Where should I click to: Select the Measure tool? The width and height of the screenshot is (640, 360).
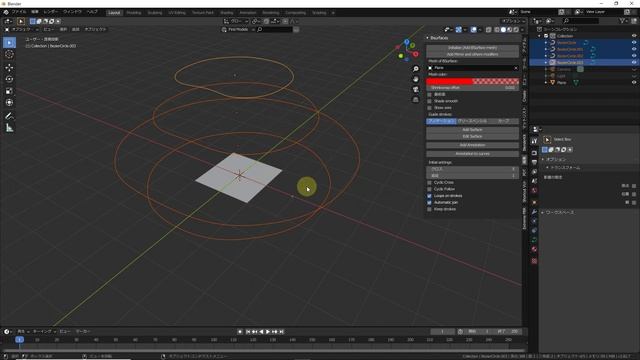[x=9, y=128]
